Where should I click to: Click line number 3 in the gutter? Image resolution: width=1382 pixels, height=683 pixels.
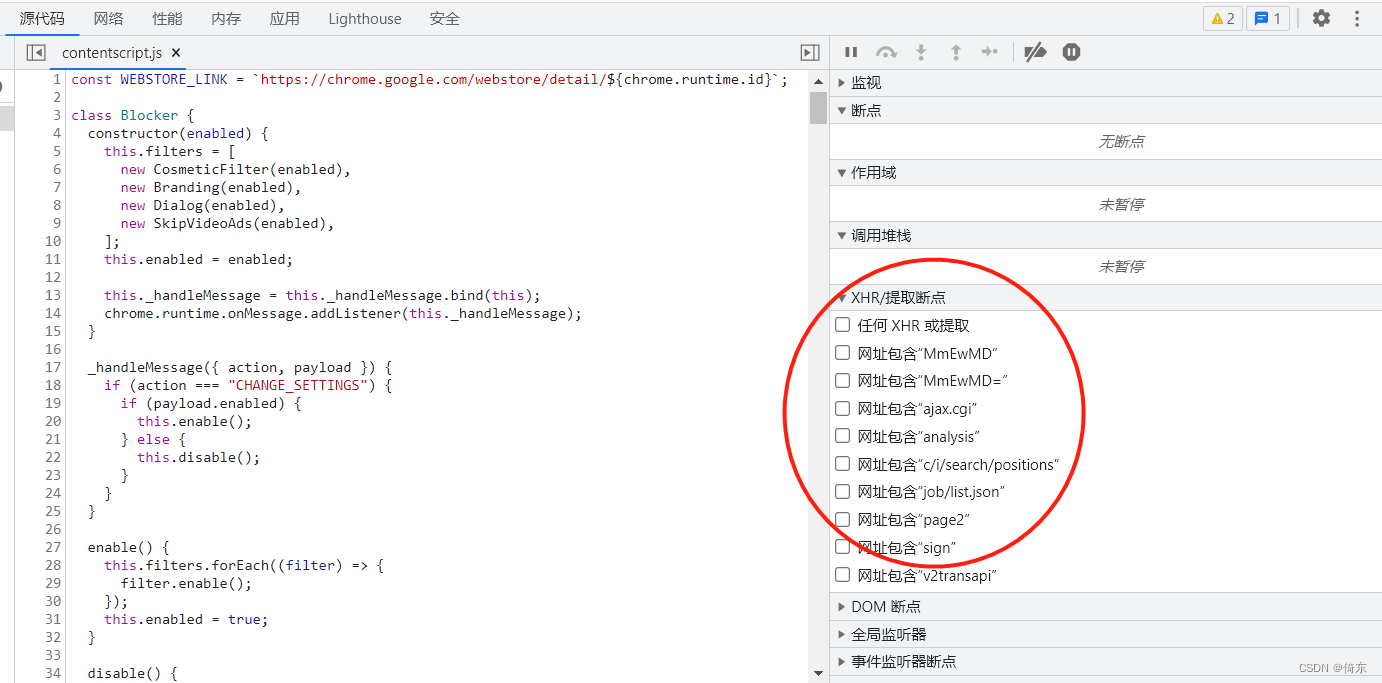pyautogui.click(x=57, y=115)
